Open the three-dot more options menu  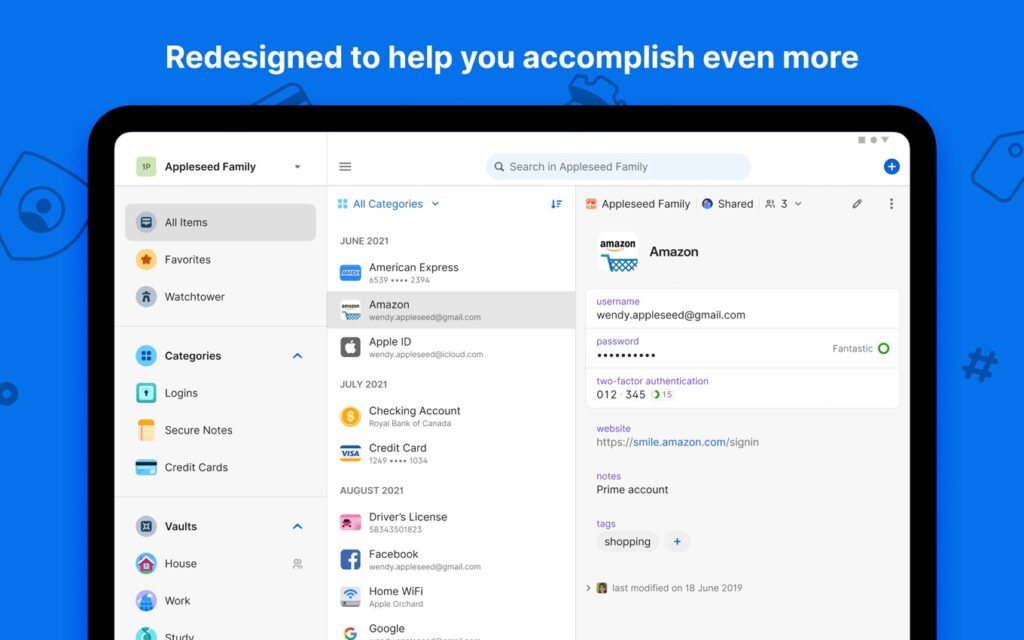point(891,203)
